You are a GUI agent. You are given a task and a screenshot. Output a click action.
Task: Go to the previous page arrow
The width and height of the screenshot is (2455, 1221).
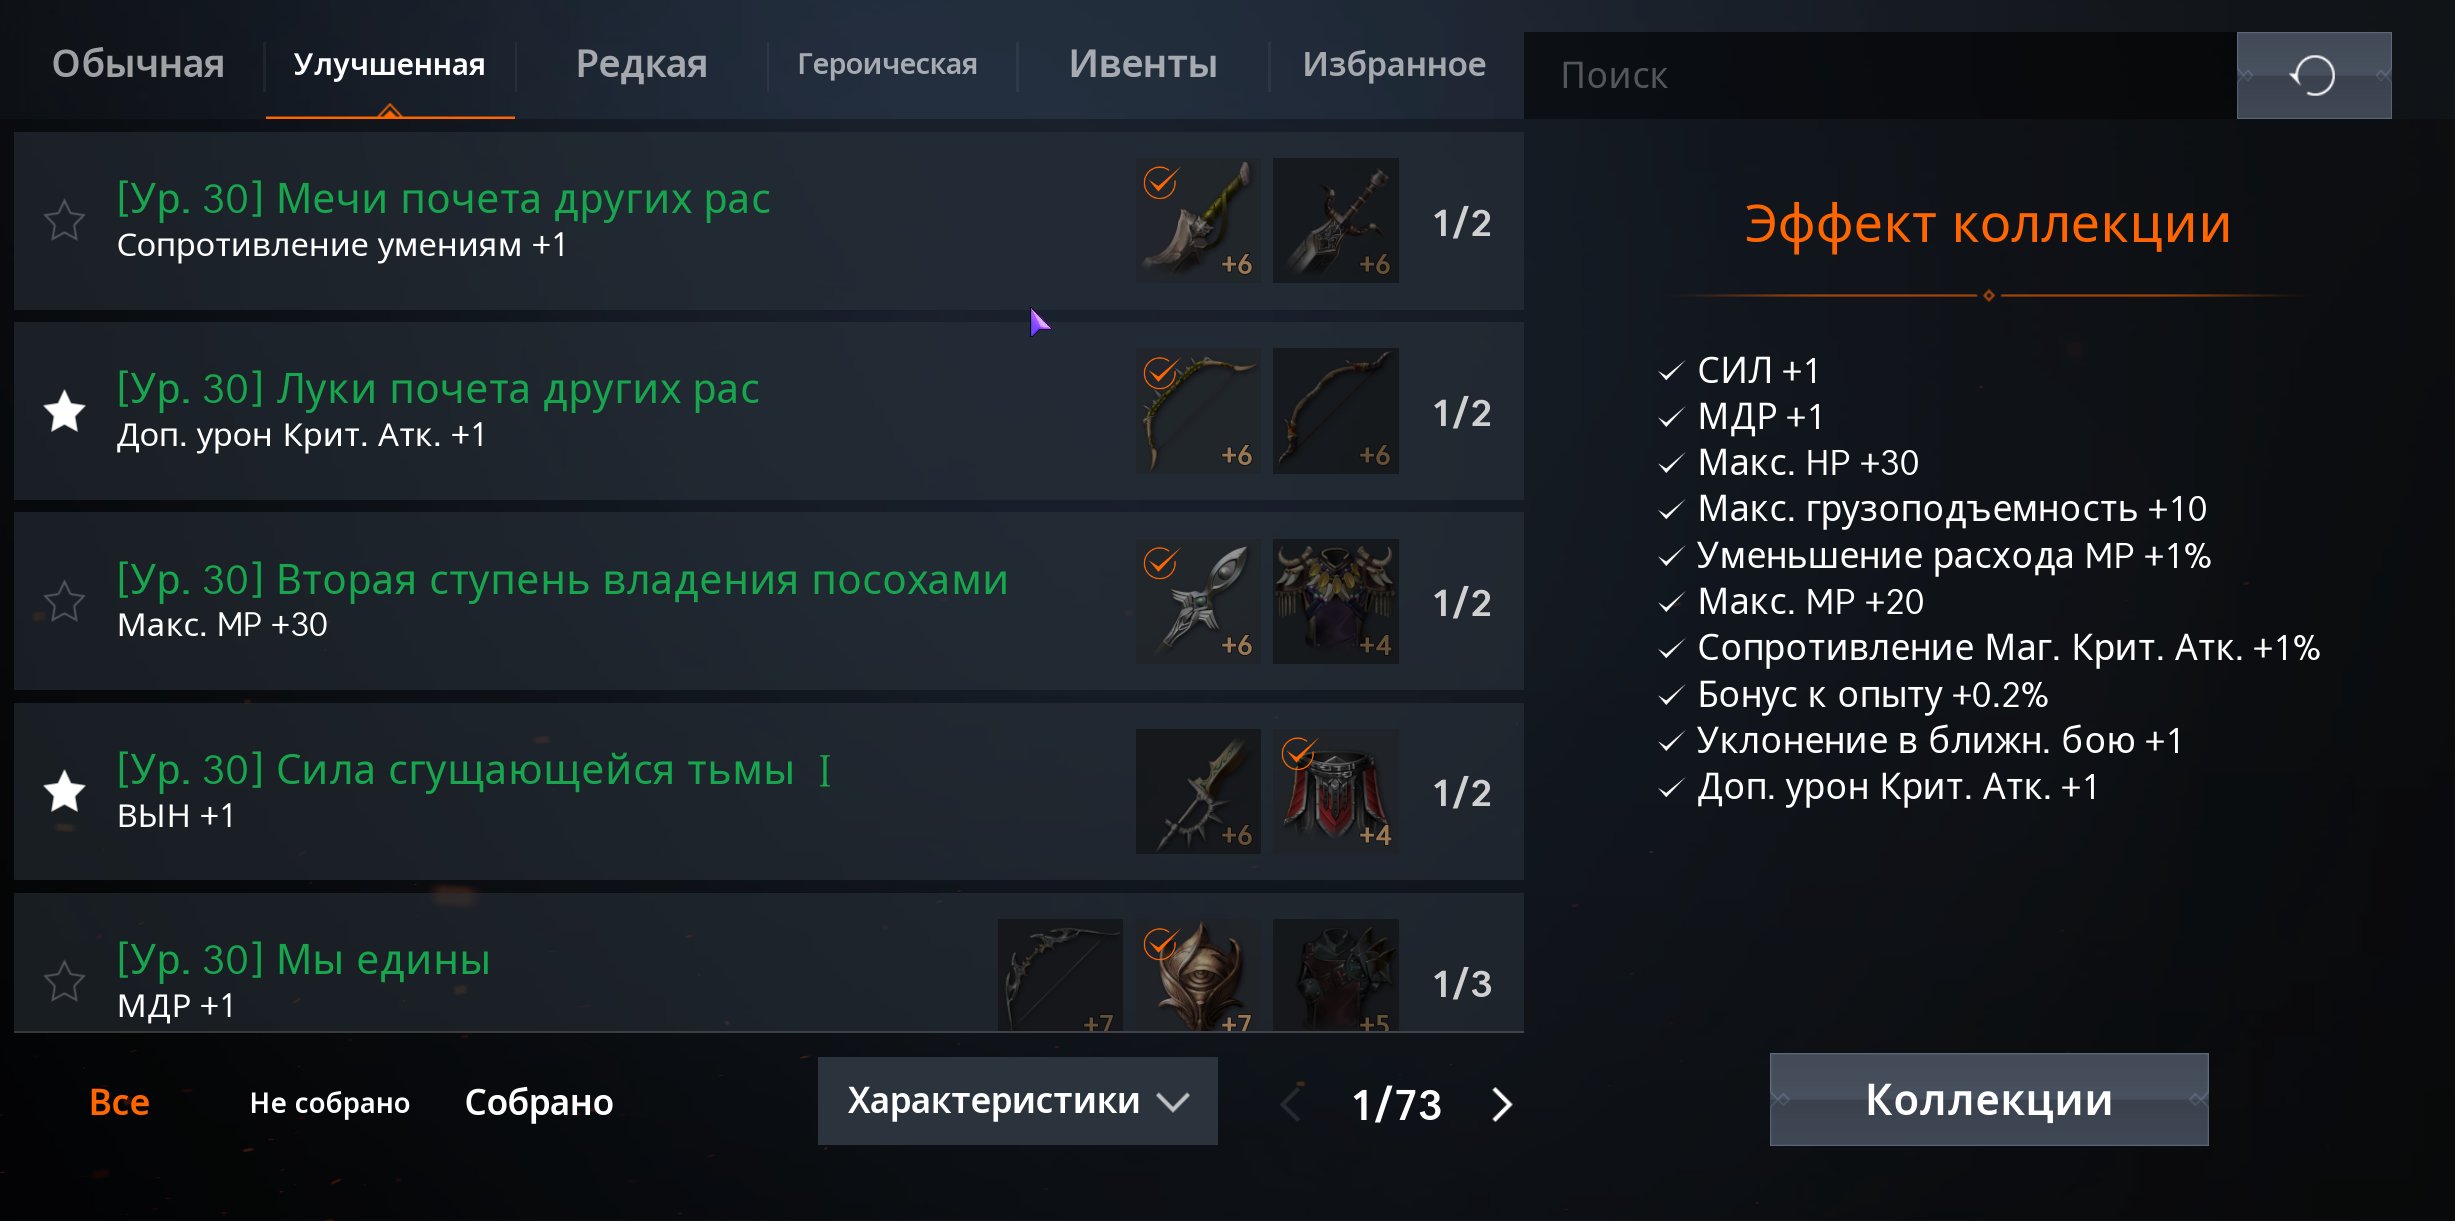(1292, 1104)
